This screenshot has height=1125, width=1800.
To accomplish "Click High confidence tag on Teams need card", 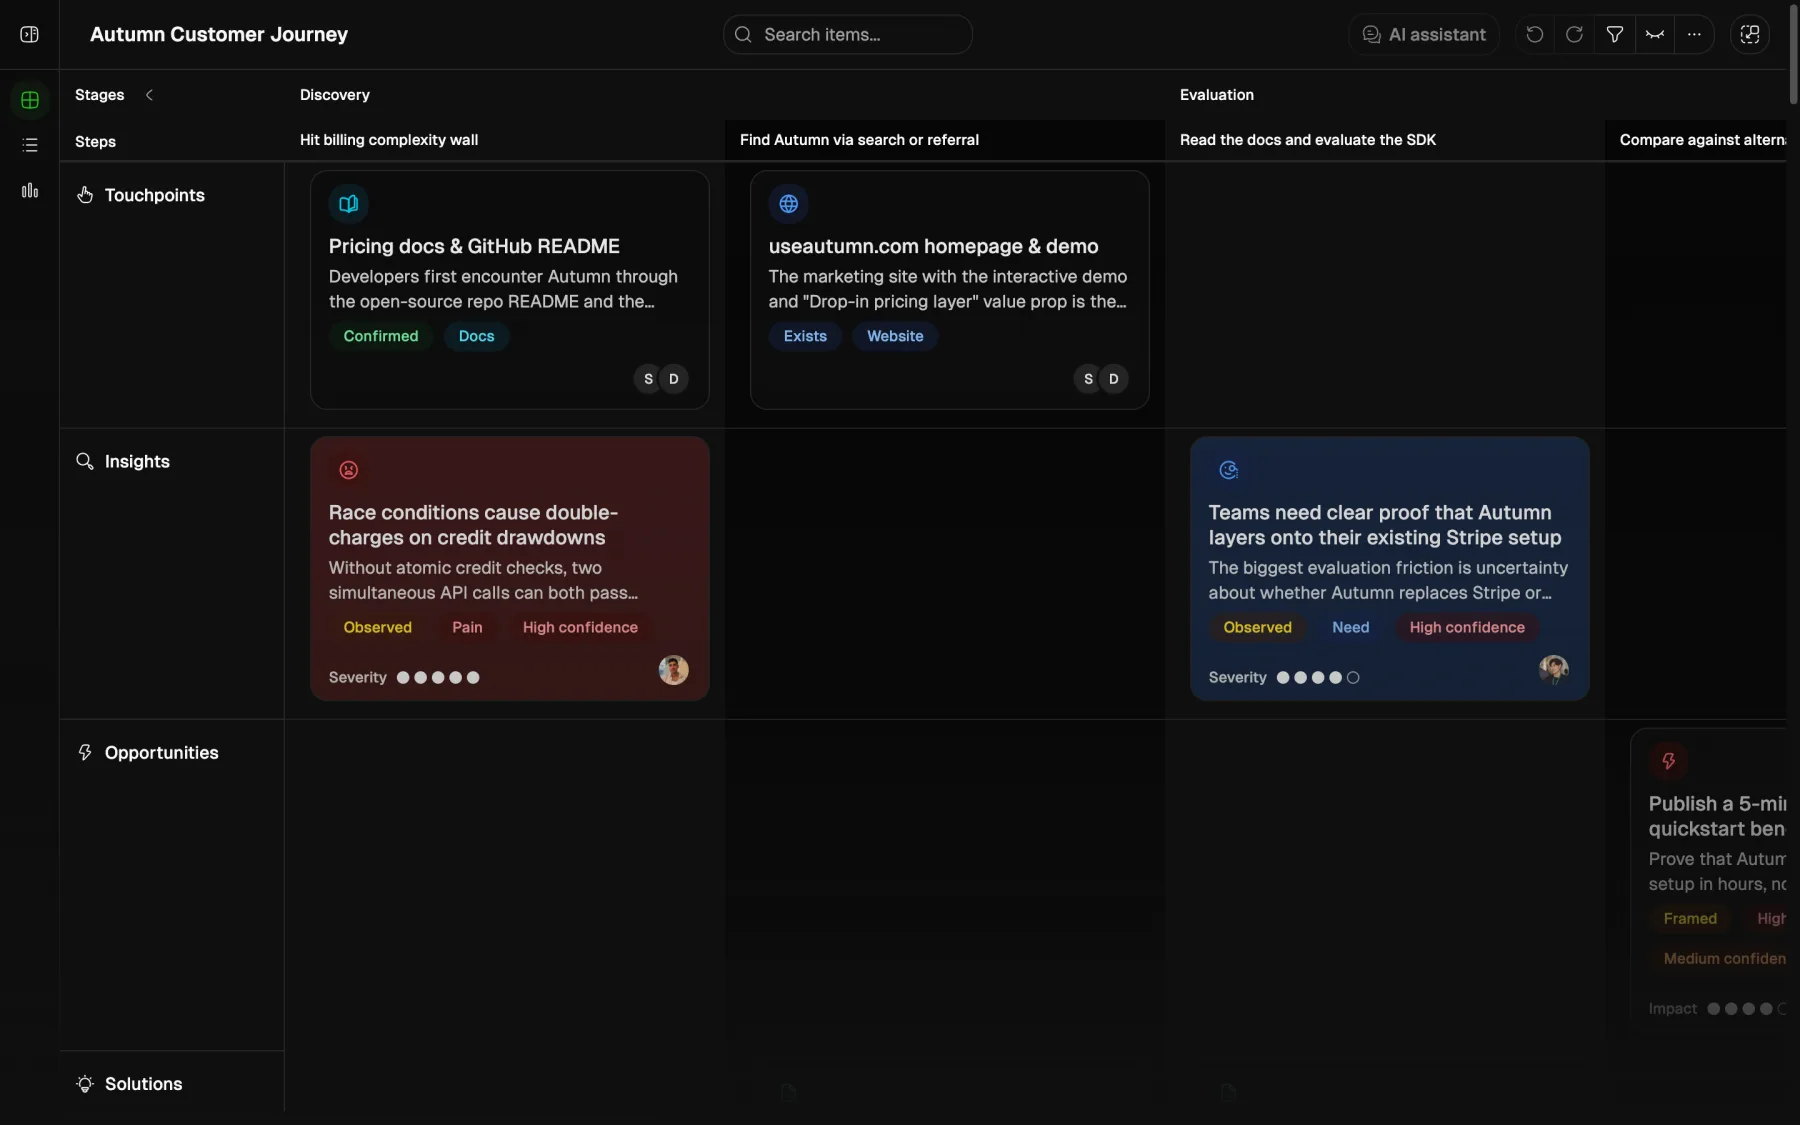I will pos(1467,627).
